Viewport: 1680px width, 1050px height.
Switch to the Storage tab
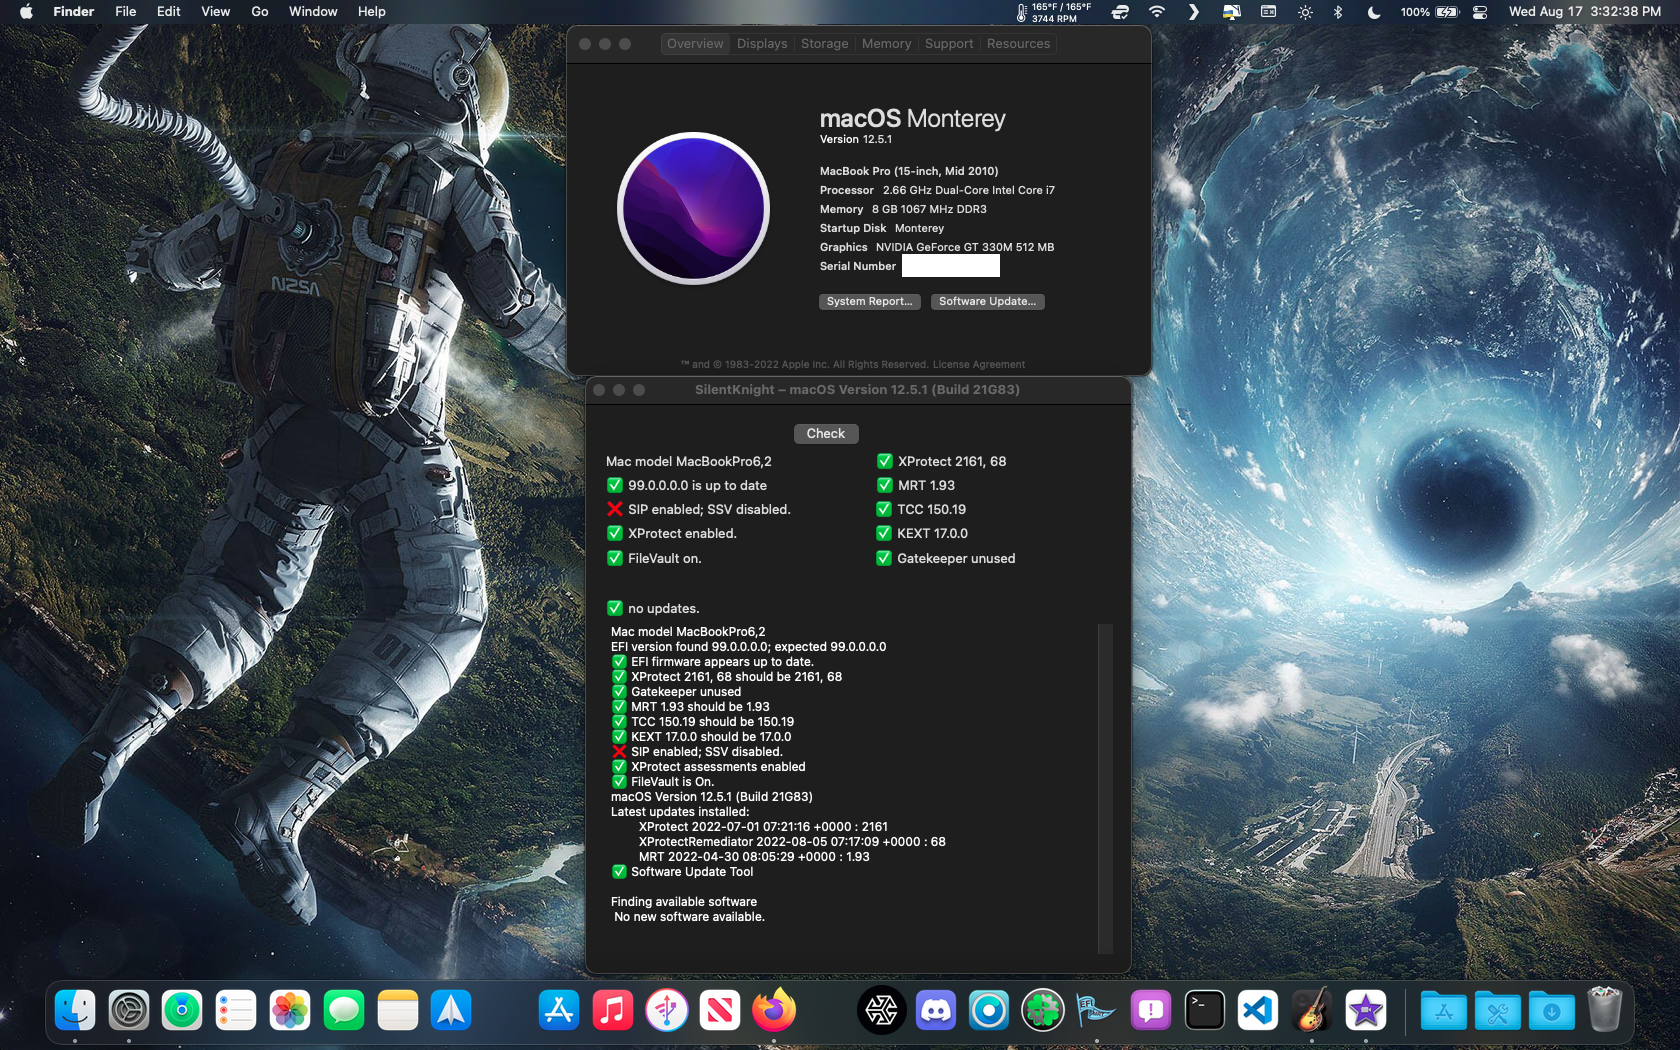pos(825,44)
